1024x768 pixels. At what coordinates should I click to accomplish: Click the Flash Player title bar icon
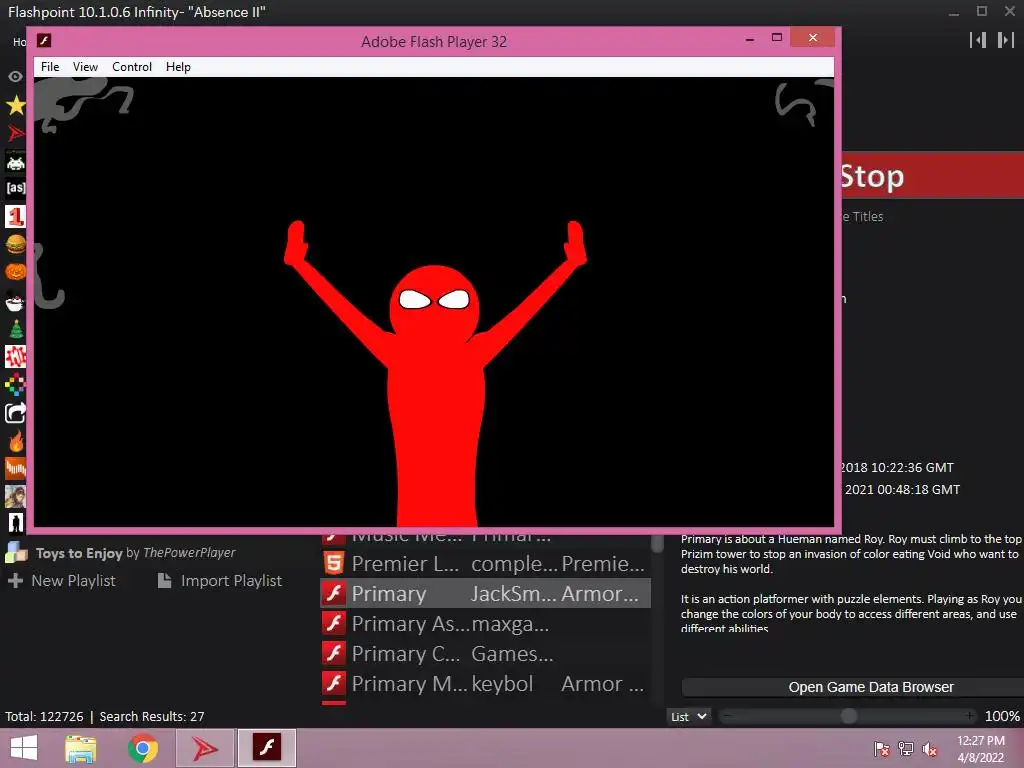[x=44, y=40]
